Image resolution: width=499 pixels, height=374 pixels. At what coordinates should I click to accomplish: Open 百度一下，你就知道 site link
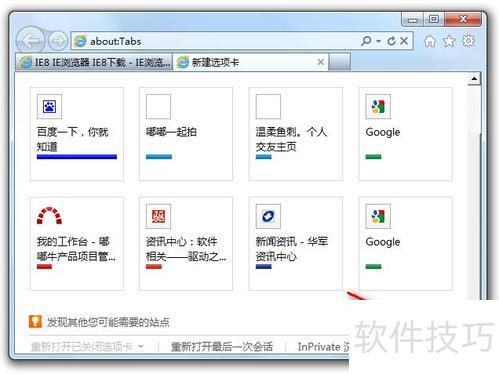tap(73, 139)
